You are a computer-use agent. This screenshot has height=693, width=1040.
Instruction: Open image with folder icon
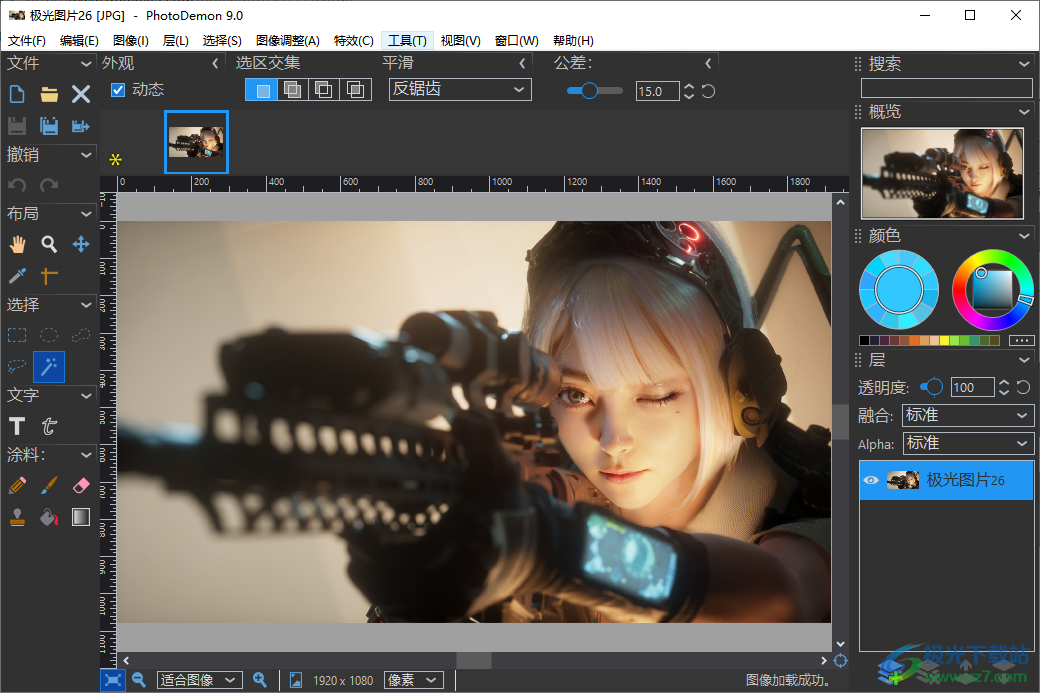pos(49,94)
